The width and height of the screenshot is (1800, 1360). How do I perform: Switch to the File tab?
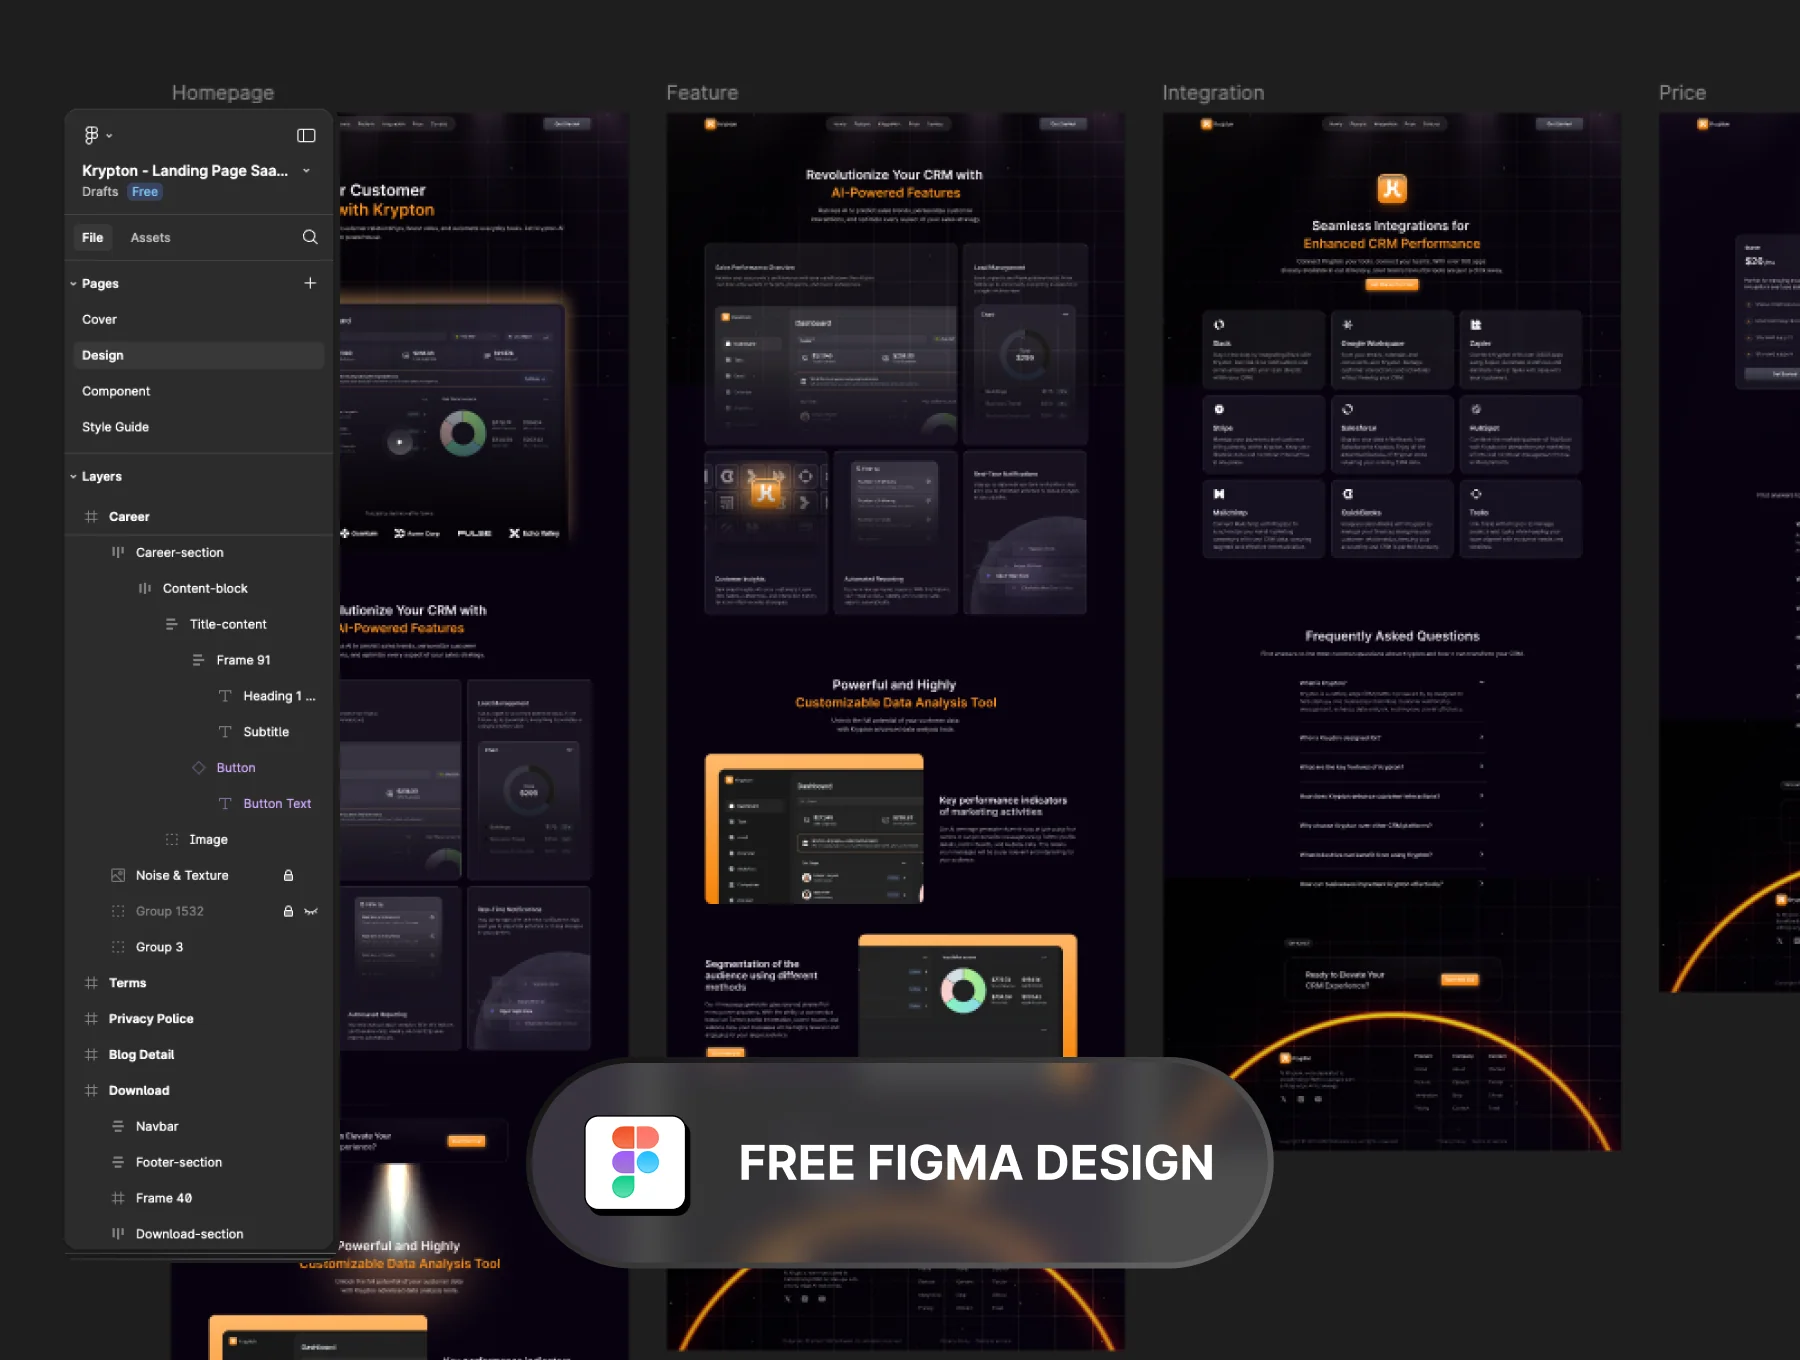92,237
